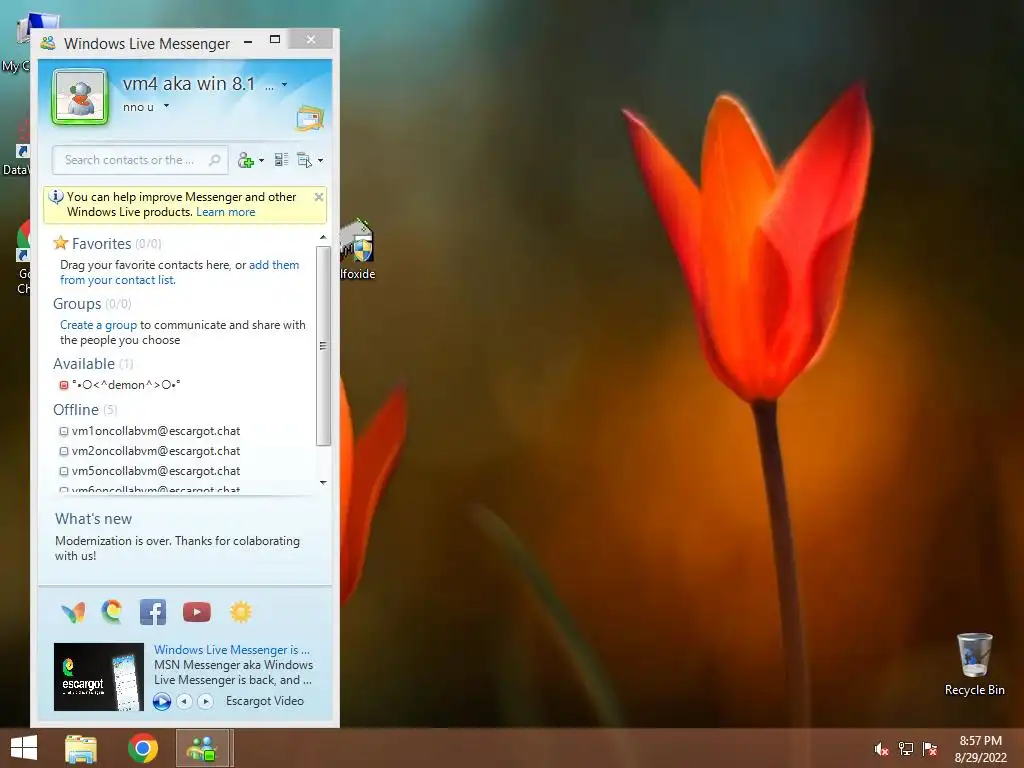Click the search magnifier icon

pos(214,160)
